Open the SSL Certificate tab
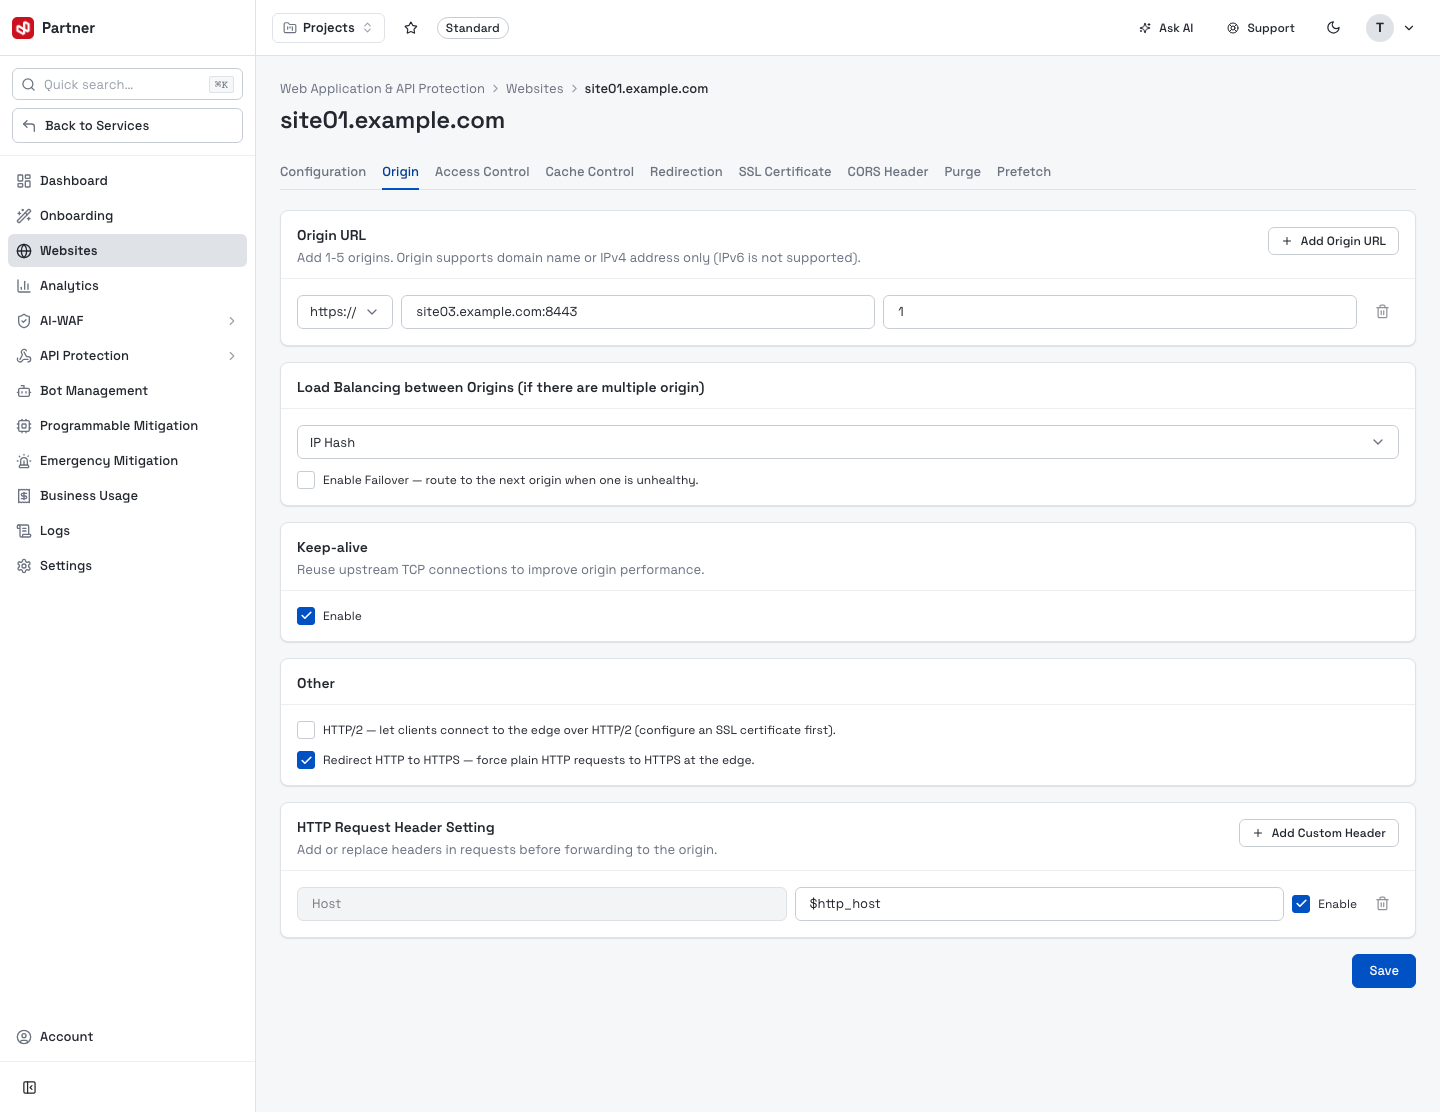The image size is (1440, 1112). [x=785, y=172]
